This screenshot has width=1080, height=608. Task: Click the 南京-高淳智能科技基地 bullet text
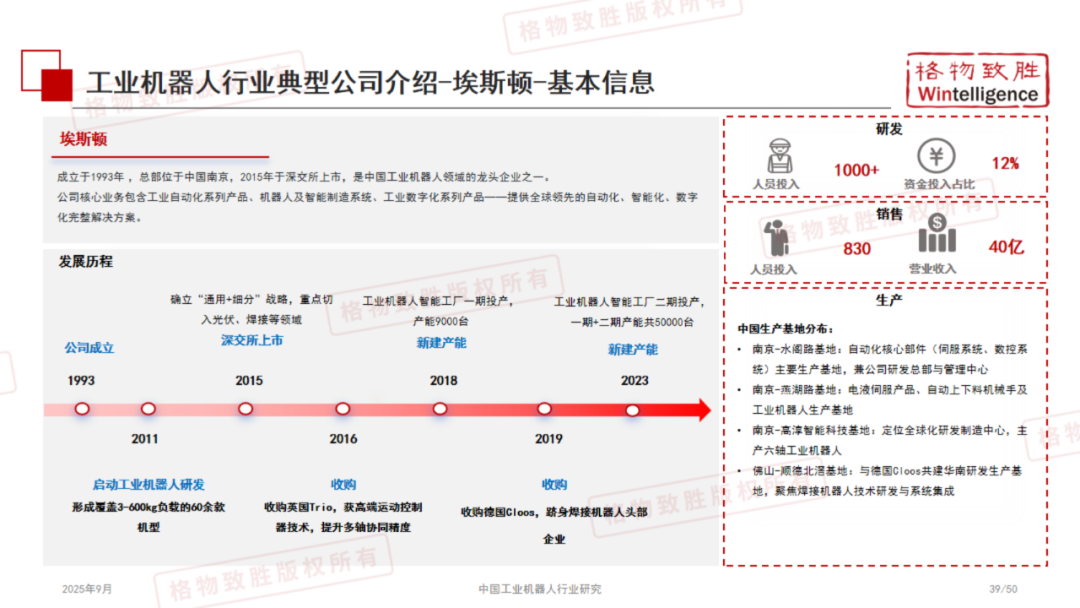(x=890, y=441)
